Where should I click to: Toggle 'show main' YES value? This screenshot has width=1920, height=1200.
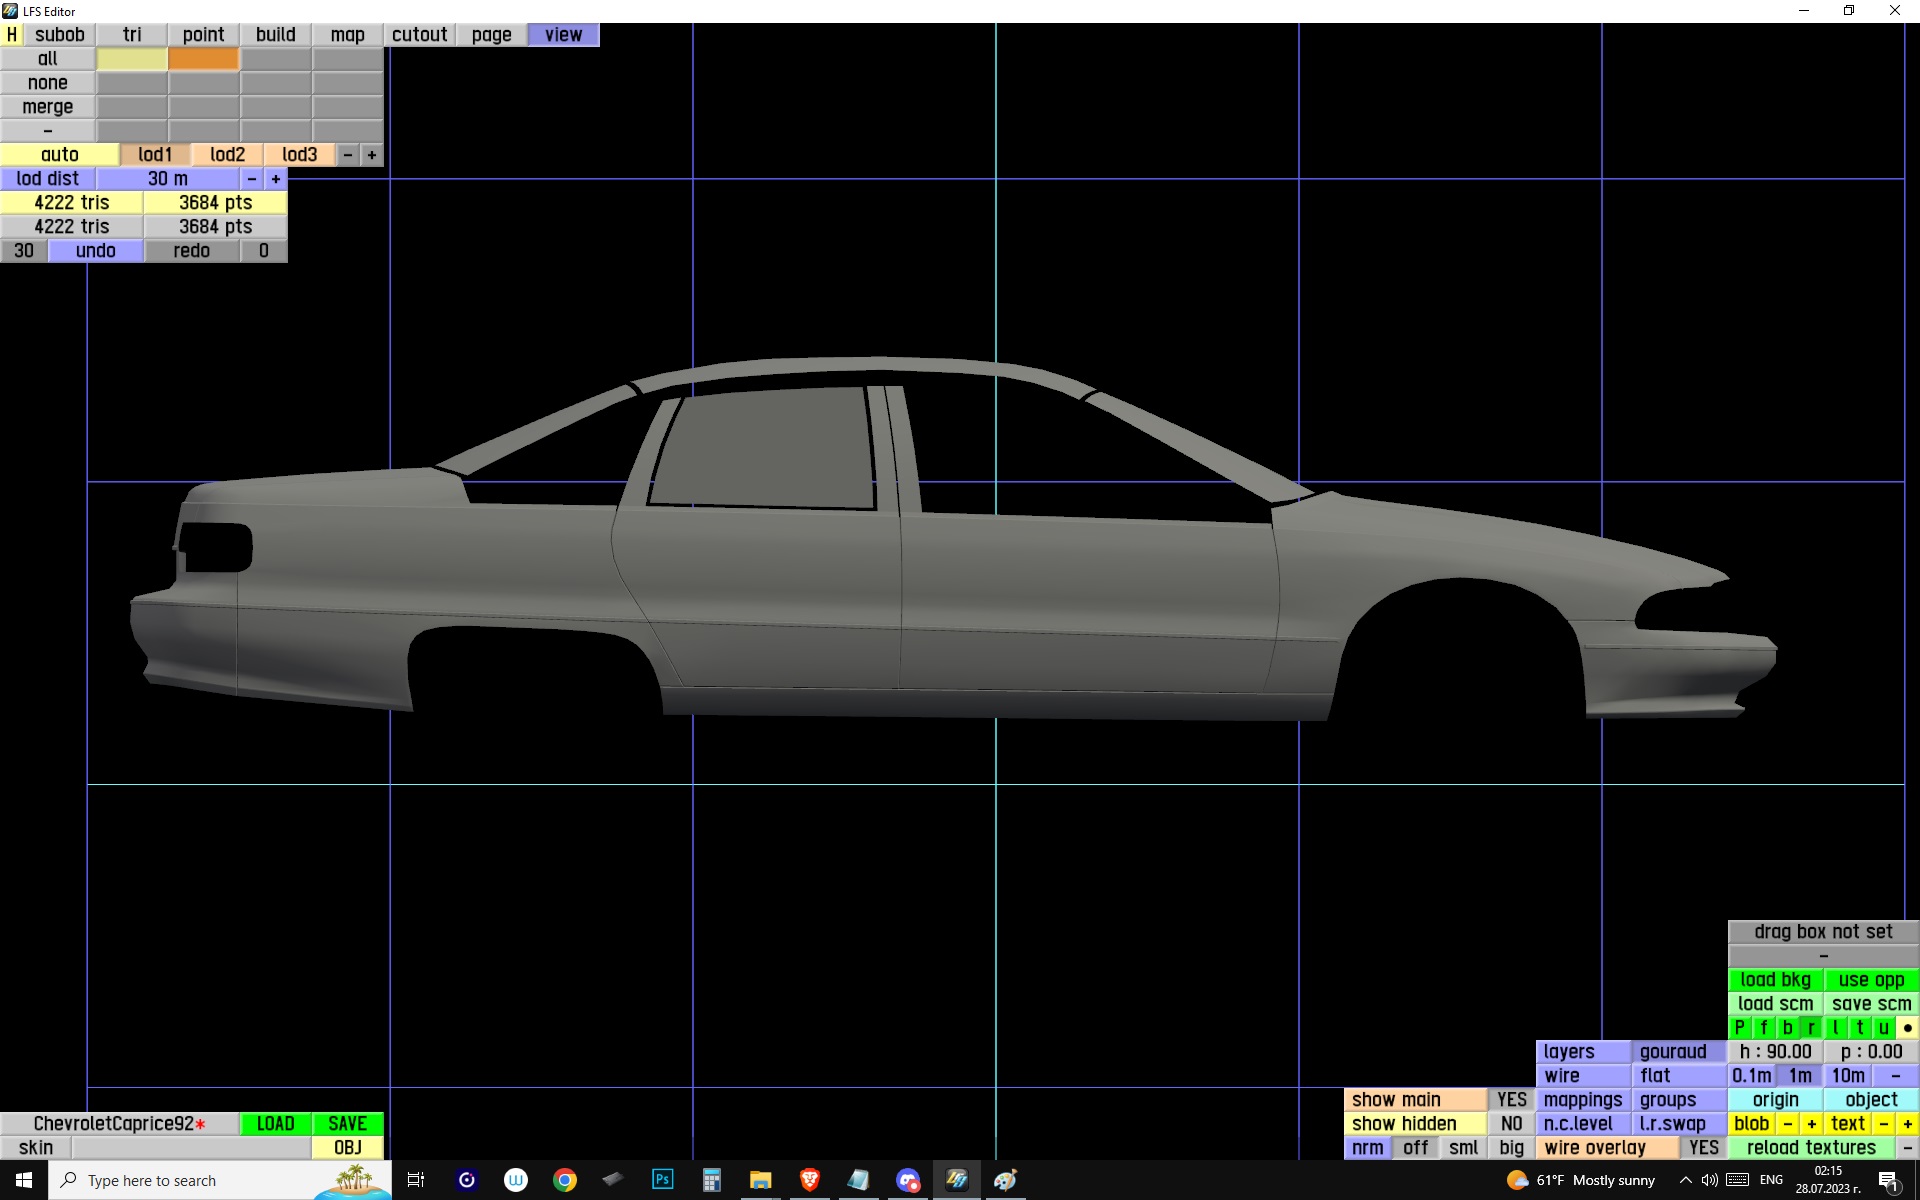1511,1100
